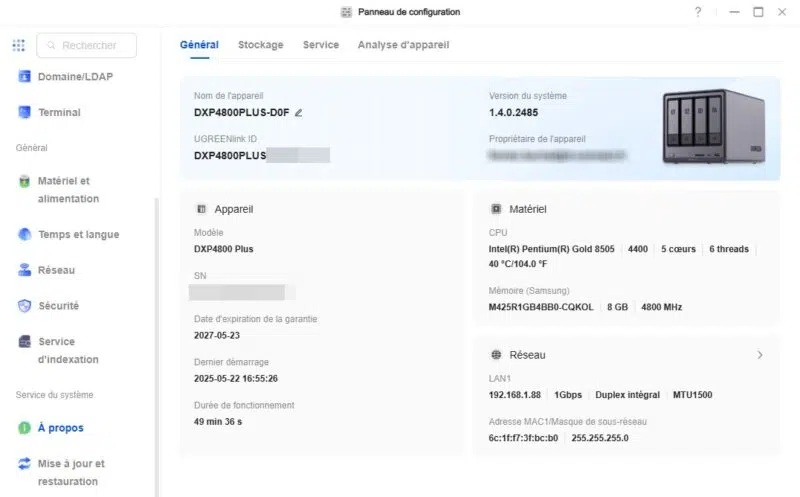
Task: Click the NAS device thumbnail image
Action: (x=714, y=127)
